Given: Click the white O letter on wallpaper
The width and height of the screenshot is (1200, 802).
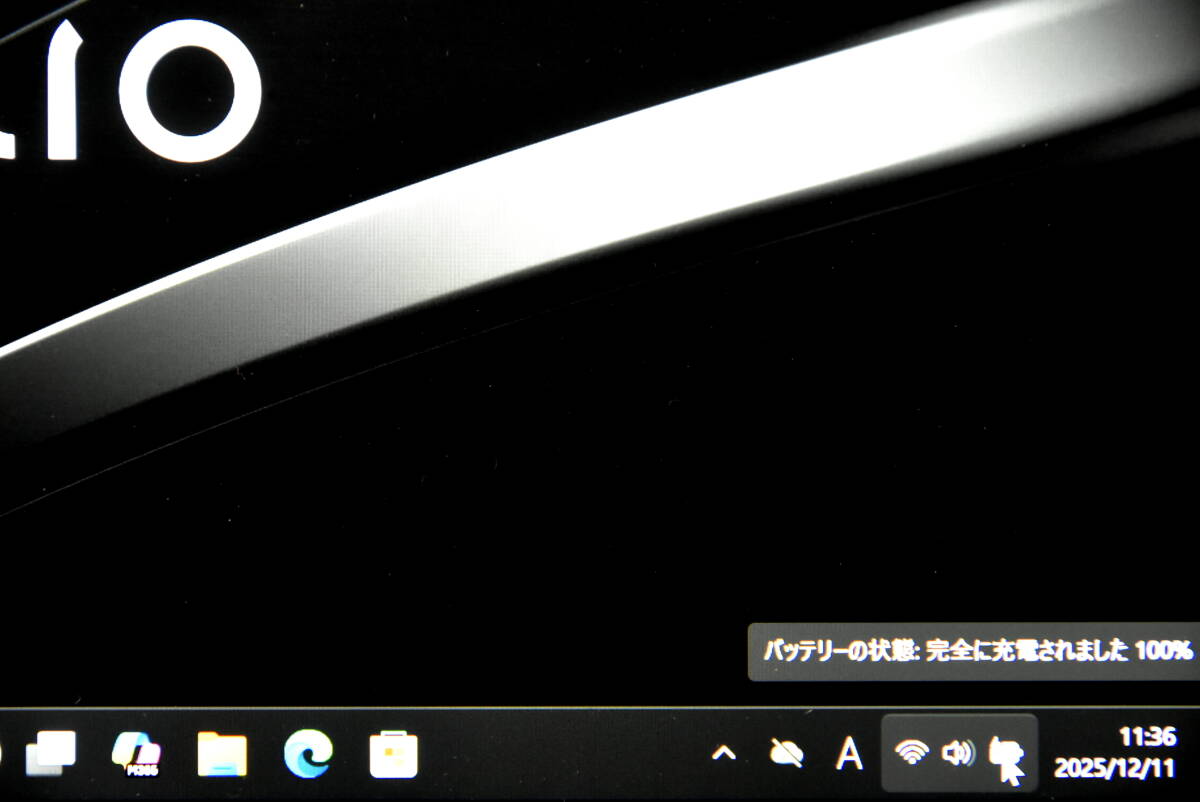Looking at the screenshot, I should [204, 91].
